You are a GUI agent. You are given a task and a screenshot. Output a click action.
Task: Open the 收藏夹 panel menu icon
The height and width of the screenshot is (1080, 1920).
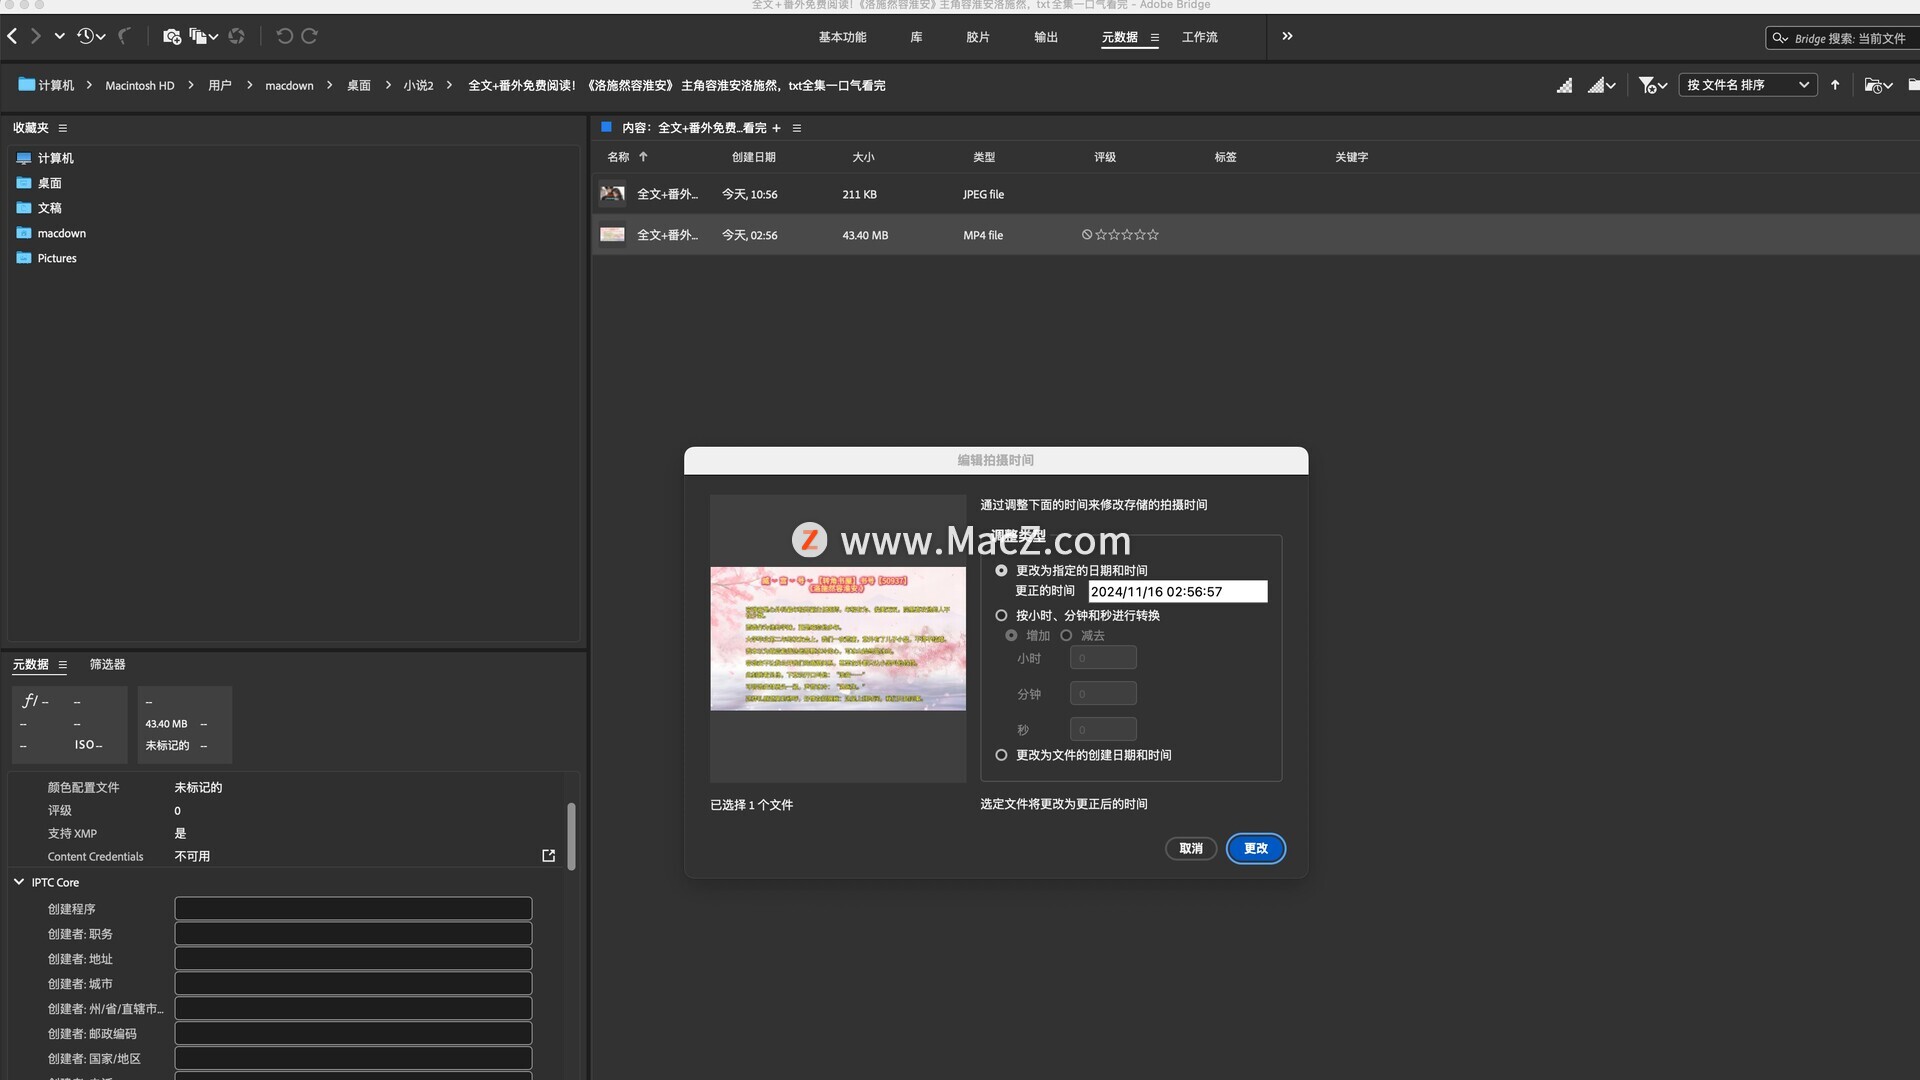coord(62,128)
